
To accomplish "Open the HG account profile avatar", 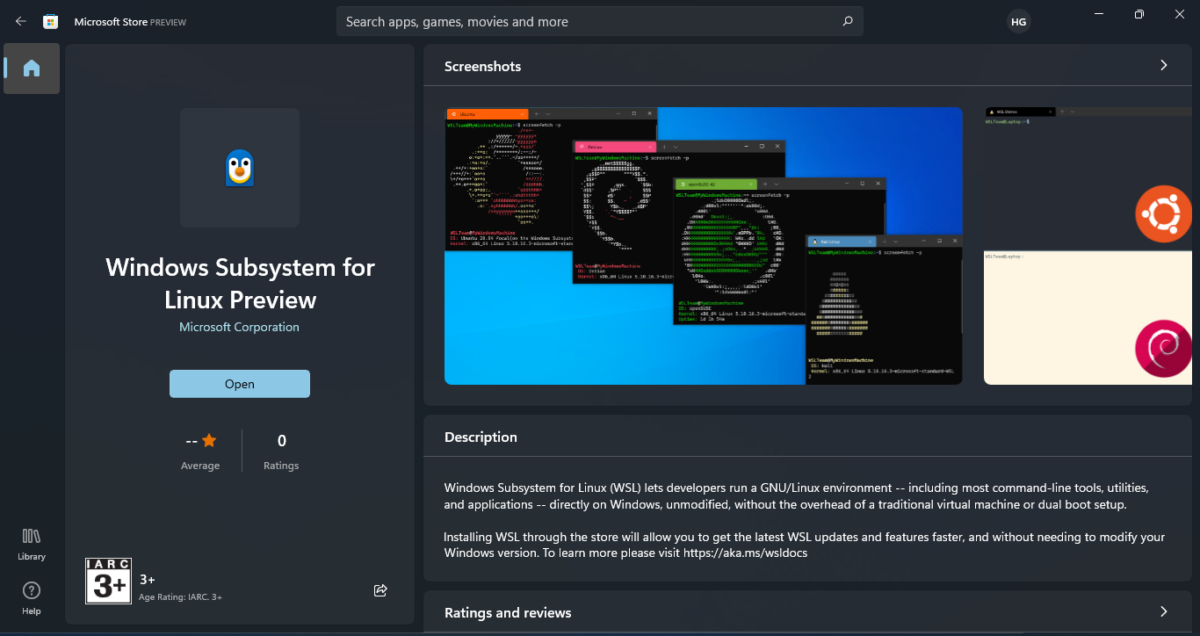I will point(1018,21).
